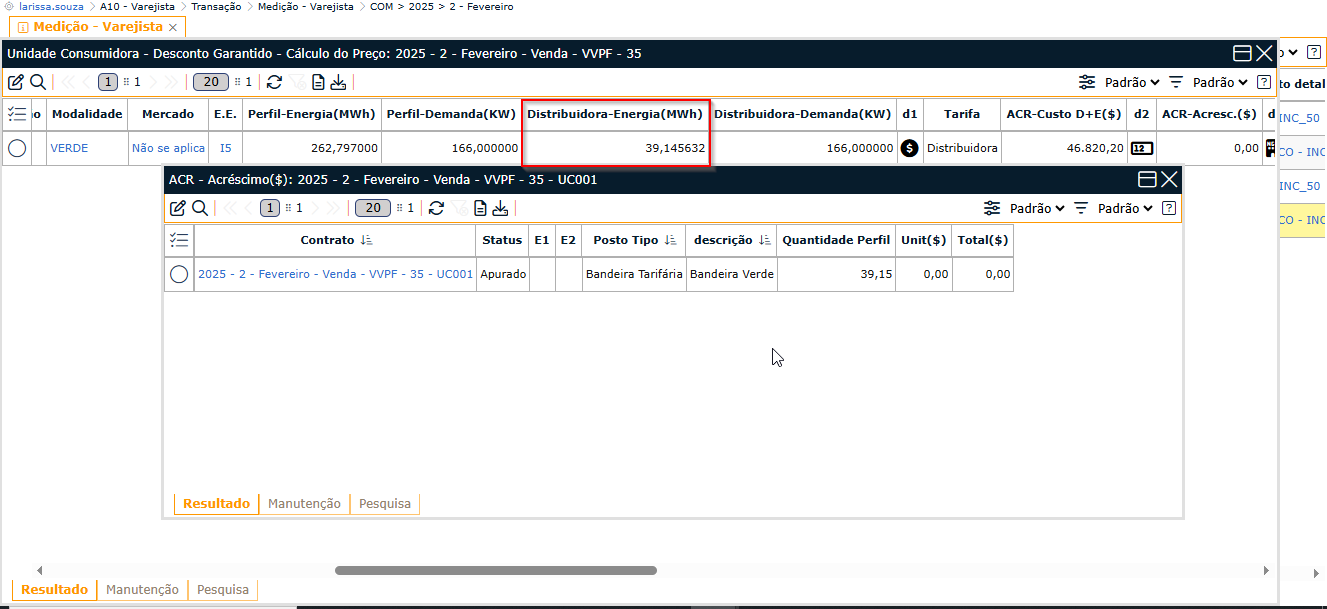Image resolution: width=1327 pixels, height=609 pixels.
Task: Click the edit pencil icon in the ACR - Acréscimo toolbar
Action: (178, 208)
